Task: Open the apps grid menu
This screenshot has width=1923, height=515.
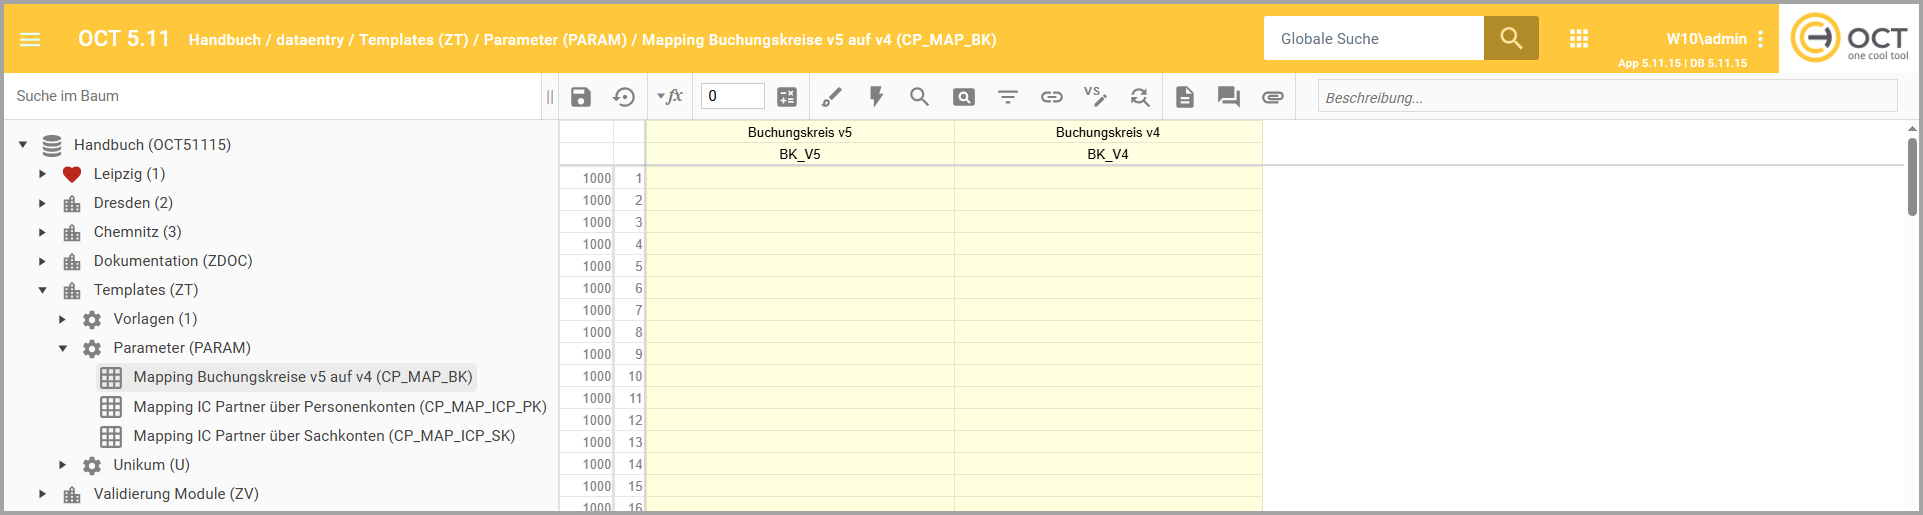Action: [x=1579, y=39]
